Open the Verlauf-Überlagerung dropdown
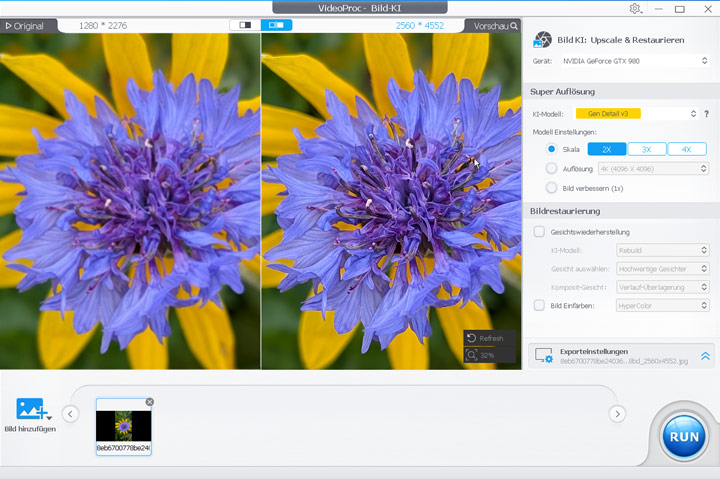 pyautogui.click(x=663, y=287)
